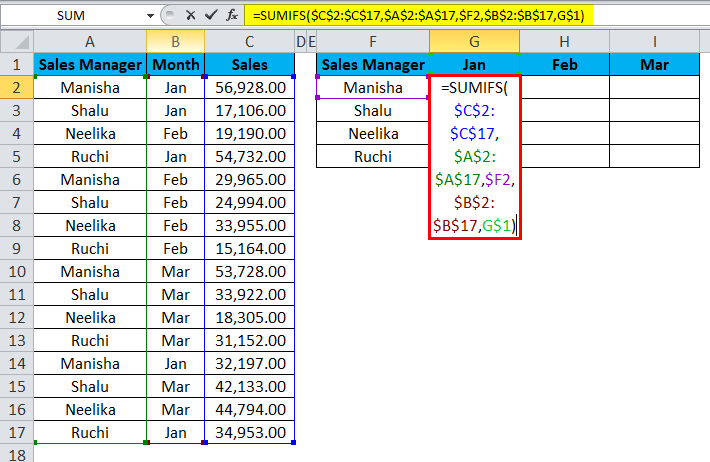Select row 10 header
Screen dimensions: 710x462
point(17,271)
